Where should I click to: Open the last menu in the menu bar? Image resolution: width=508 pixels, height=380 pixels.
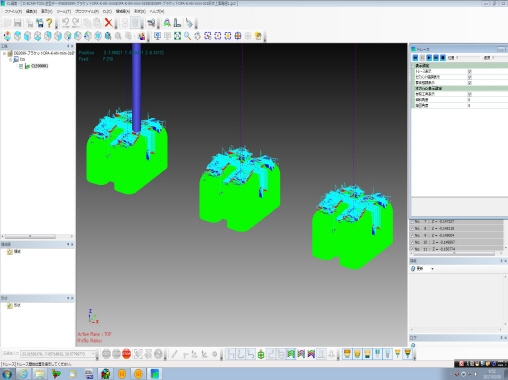click(157, 11)
